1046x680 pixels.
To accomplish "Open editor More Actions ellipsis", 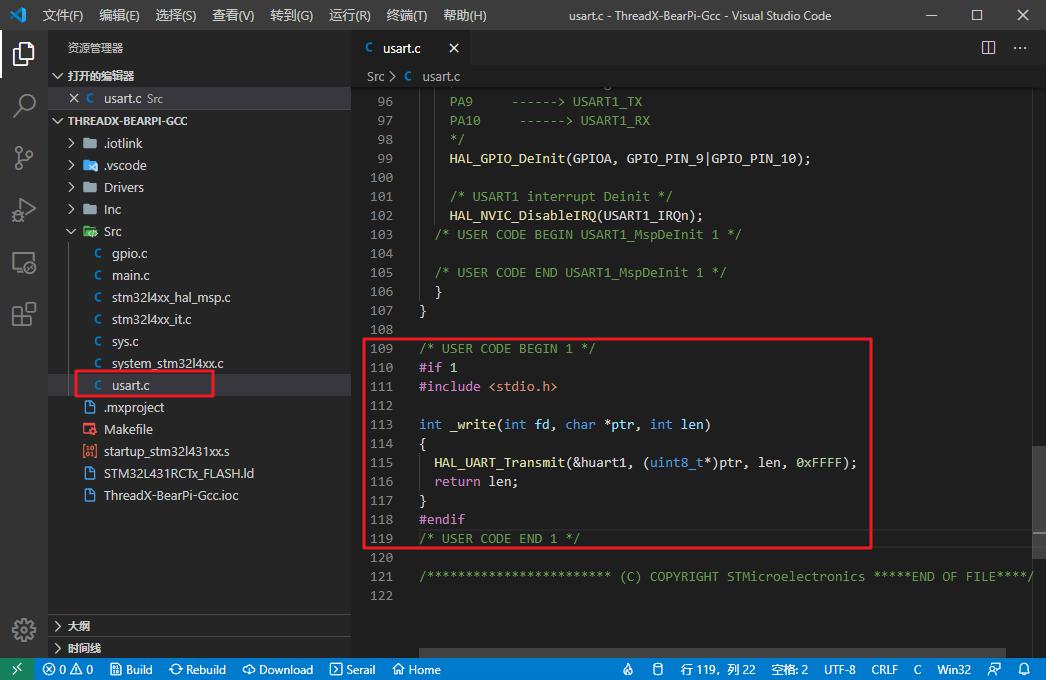I will click(x=1020, y=48).
